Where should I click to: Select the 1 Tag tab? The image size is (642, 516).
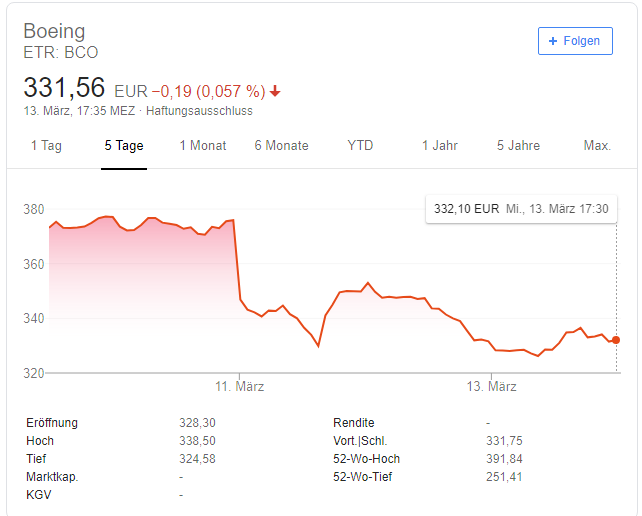coord(46,146)
